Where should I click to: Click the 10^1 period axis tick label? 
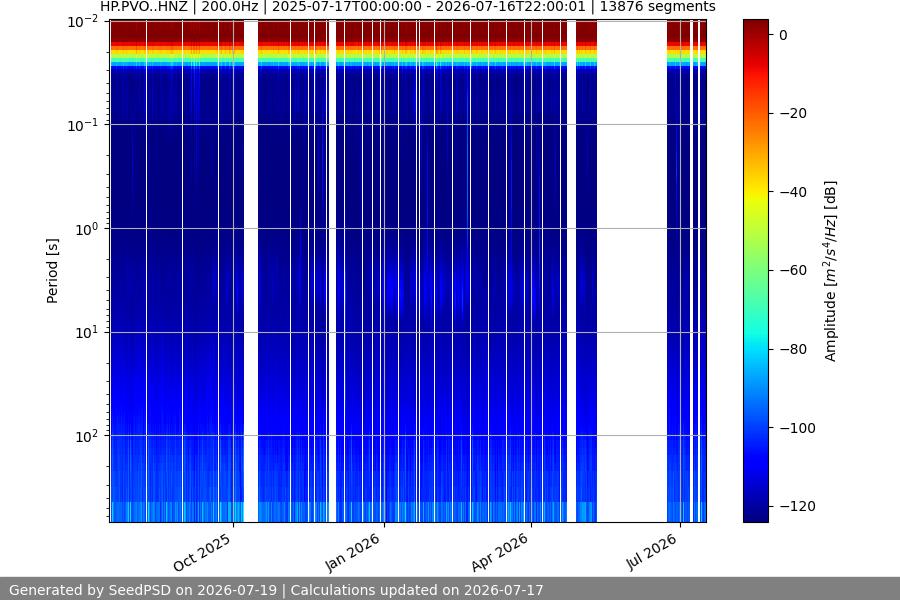(x=86, y=333)
